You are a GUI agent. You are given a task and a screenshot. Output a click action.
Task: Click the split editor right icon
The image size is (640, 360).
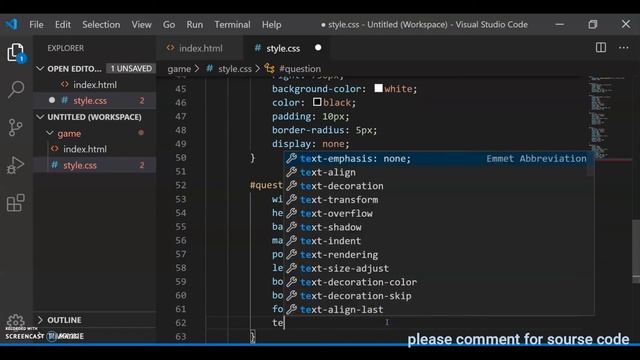click(x=601, y=48)
